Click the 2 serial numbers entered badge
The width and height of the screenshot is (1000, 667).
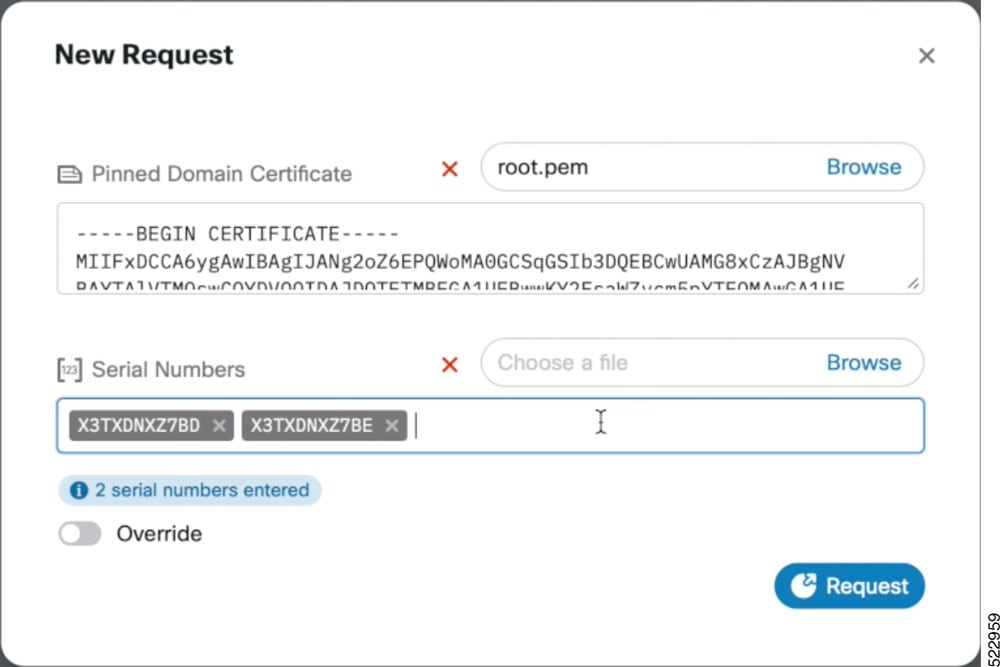tap(190, 490)
